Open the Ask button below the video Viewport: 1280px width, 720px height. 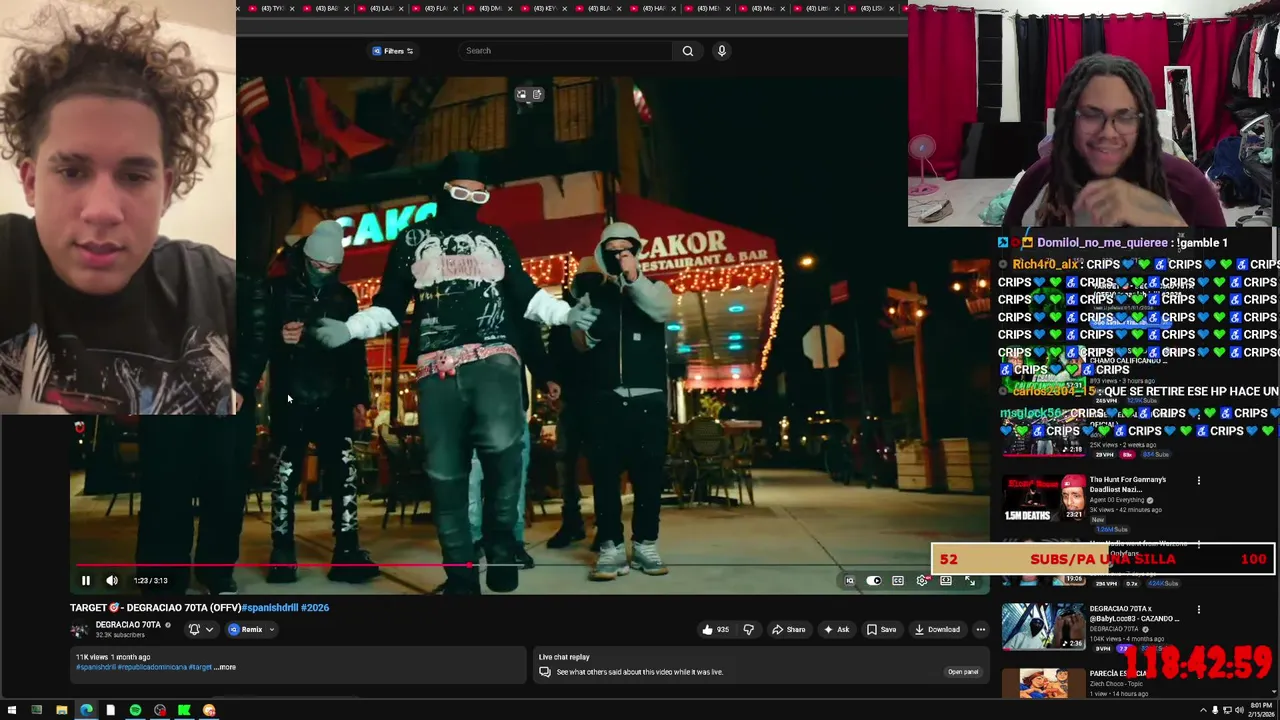(x=836, y=629)
